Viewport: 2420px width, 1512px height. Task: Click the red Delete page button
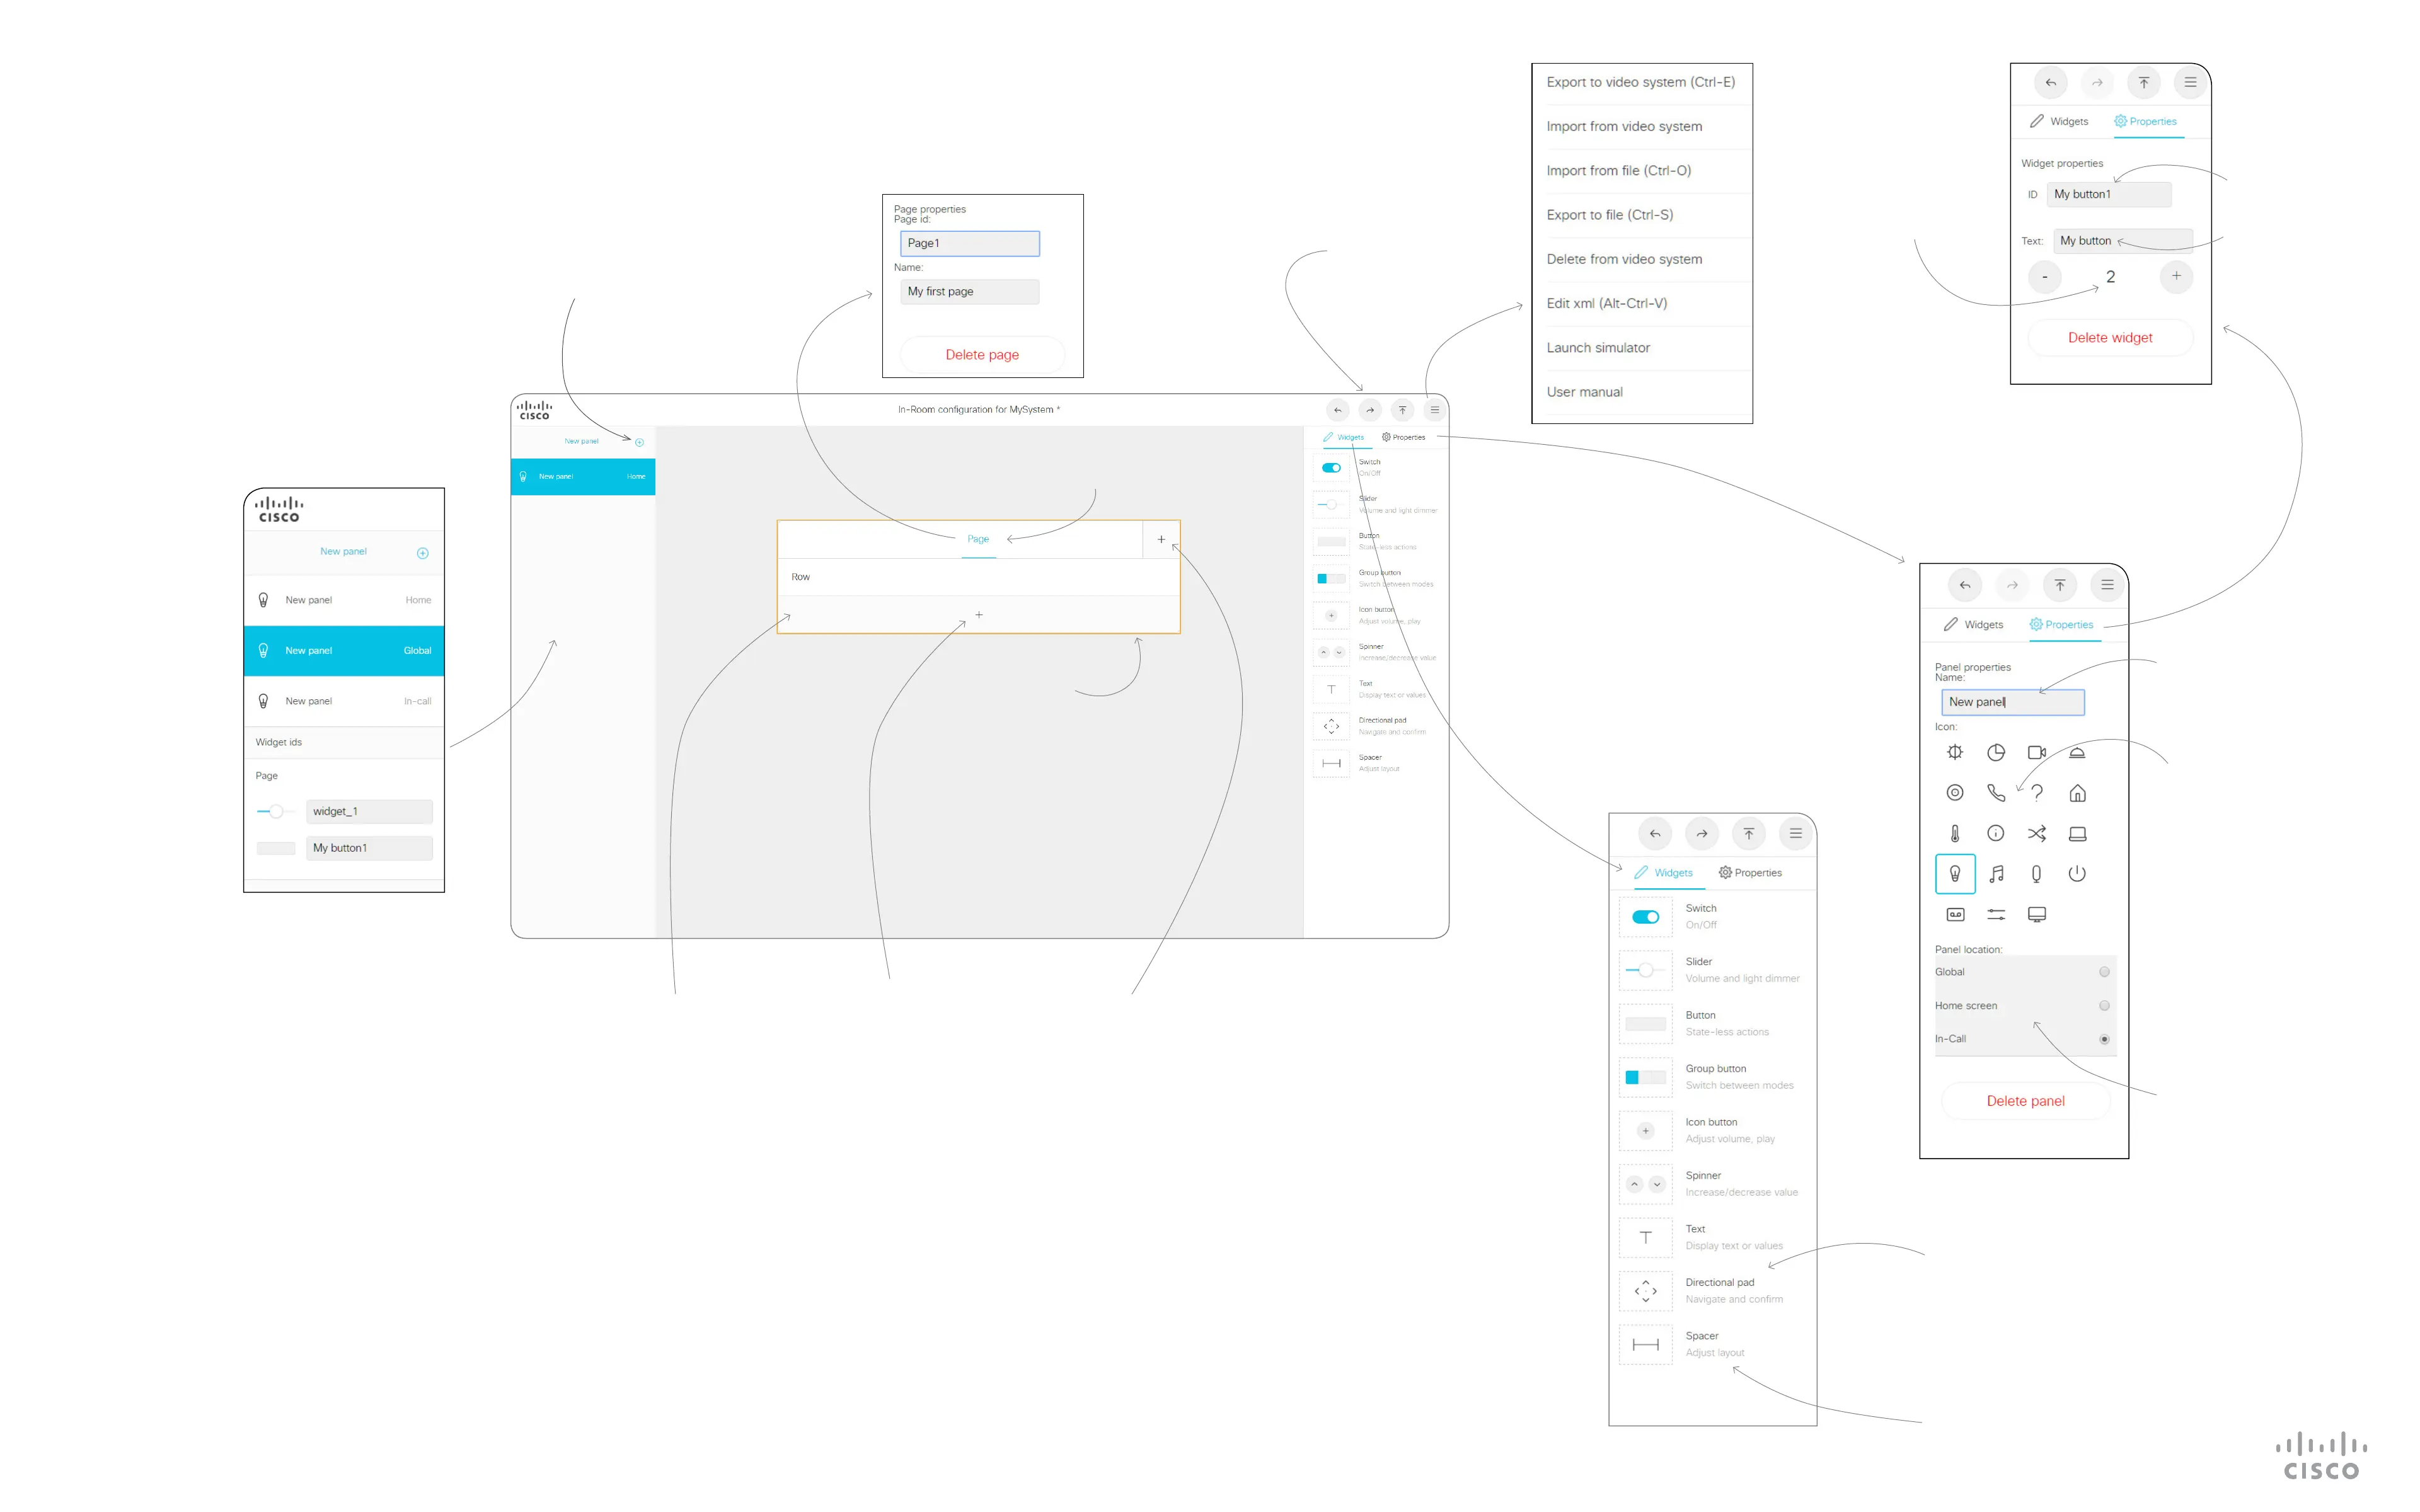(x=981, y=355)
